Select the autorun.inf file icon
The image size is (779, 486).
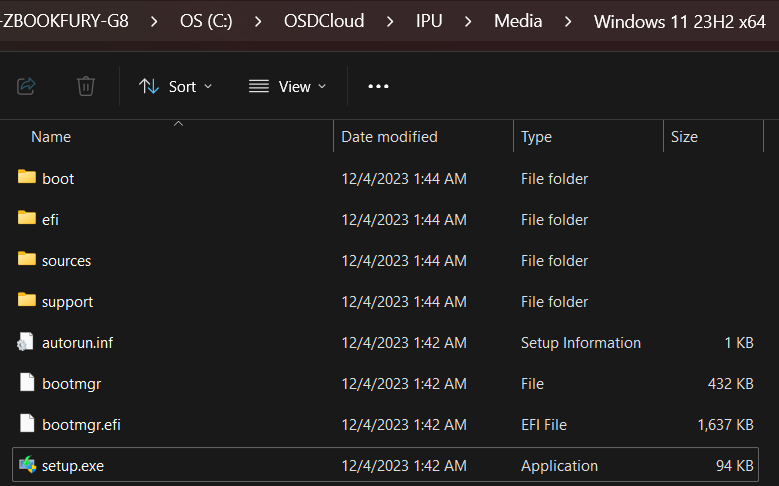tap(27, 342)
